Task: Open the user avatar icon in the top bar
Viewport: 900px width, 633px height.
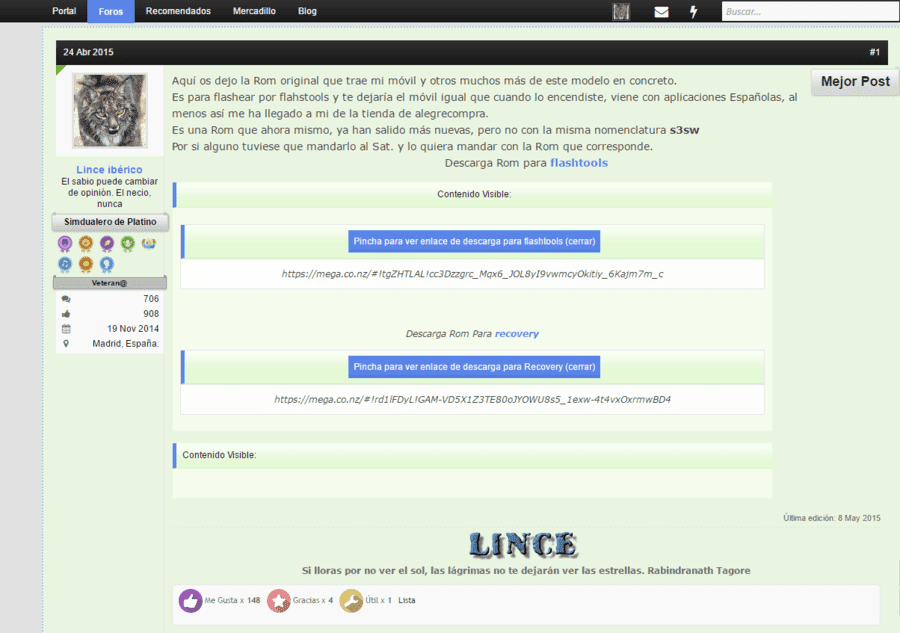Action: (x=621, y=11)
